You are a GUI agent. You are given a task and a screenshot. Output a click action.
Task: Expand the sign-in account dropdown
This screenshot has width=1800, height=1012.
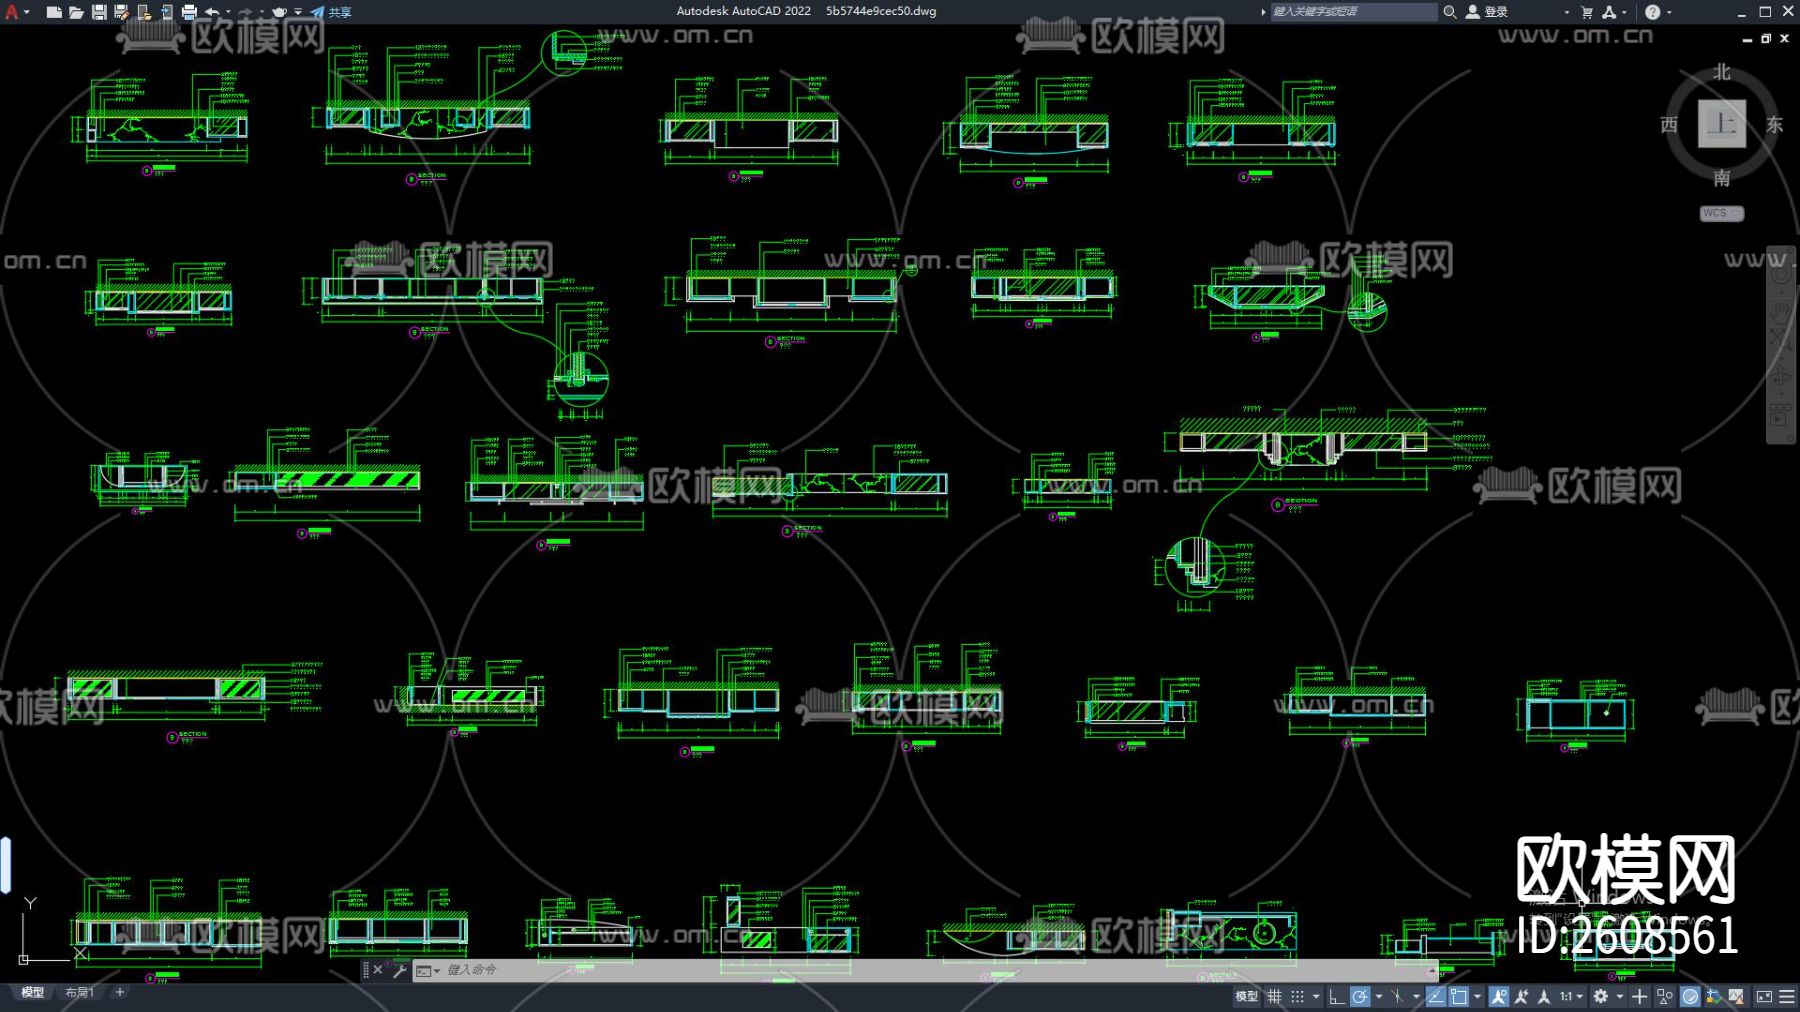[x=1566, y=12]
